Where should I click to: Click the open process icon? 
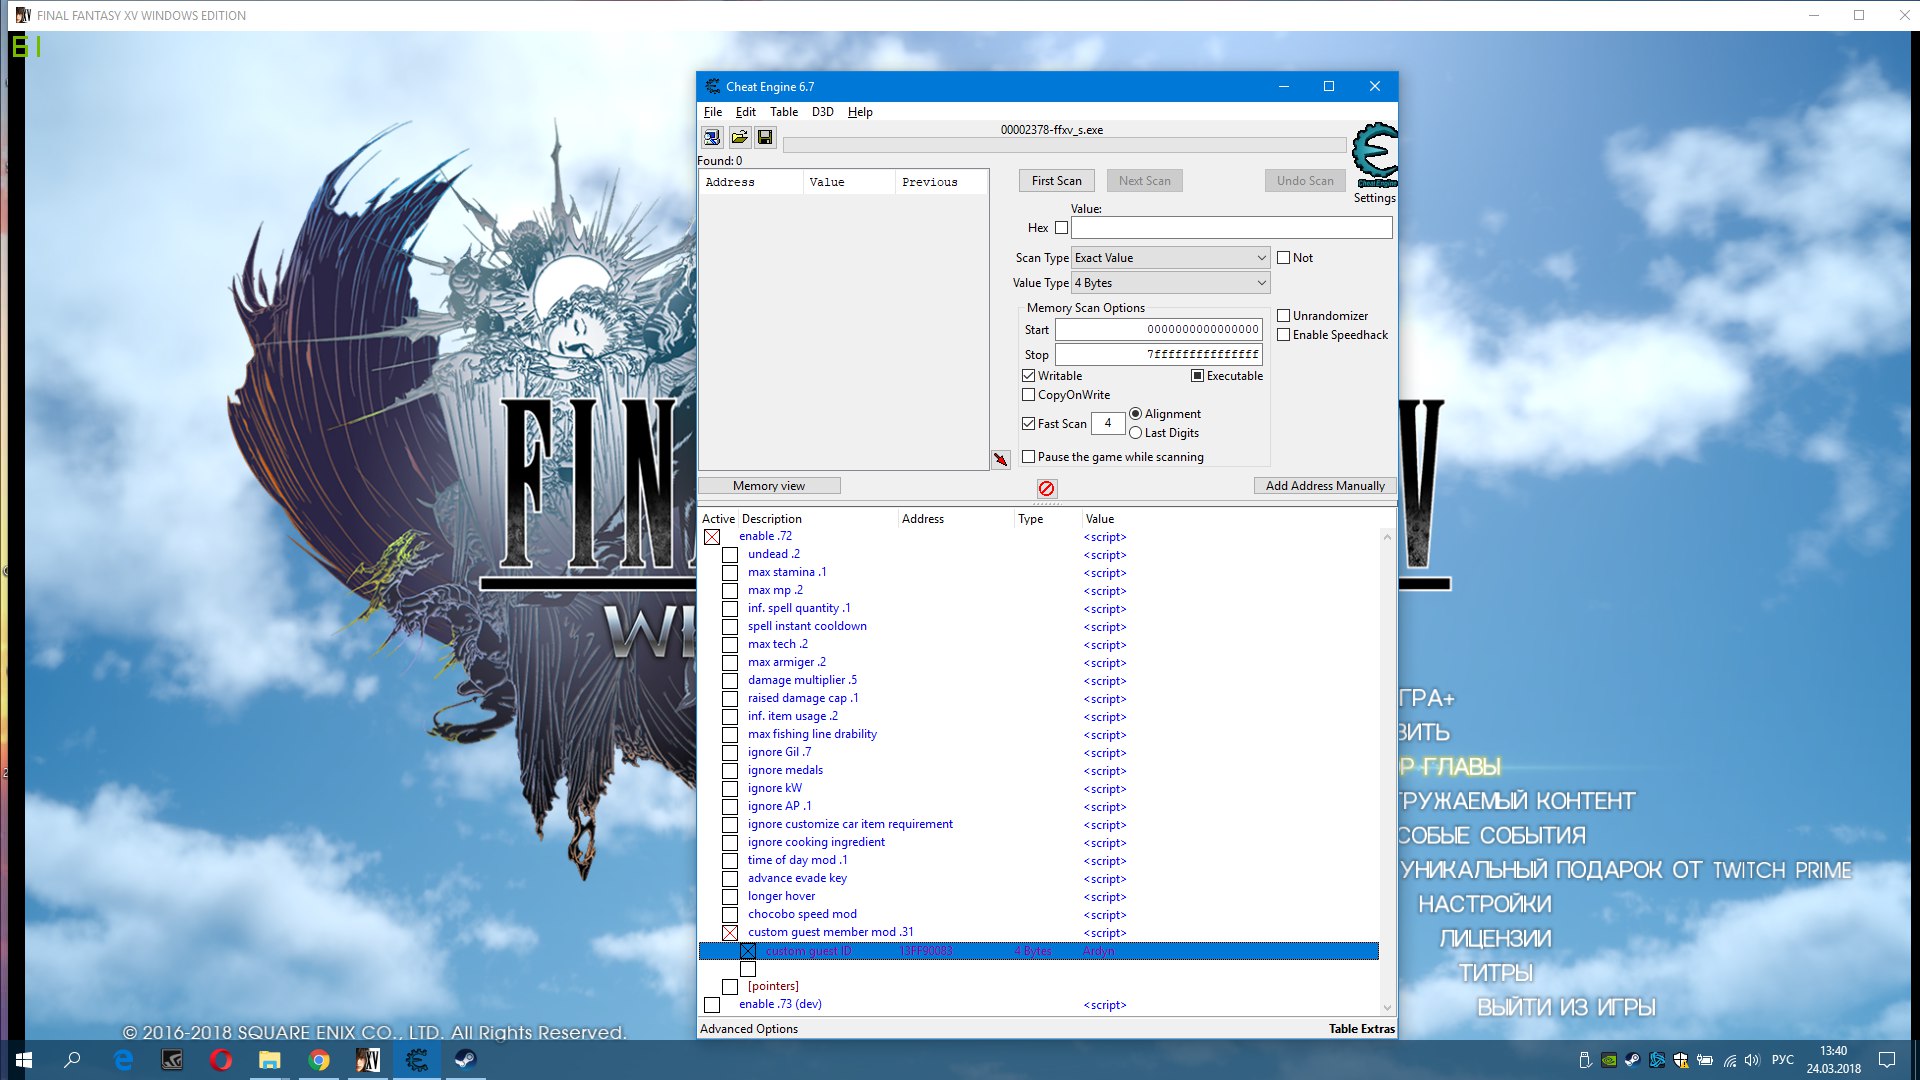[x=712, y=137]
